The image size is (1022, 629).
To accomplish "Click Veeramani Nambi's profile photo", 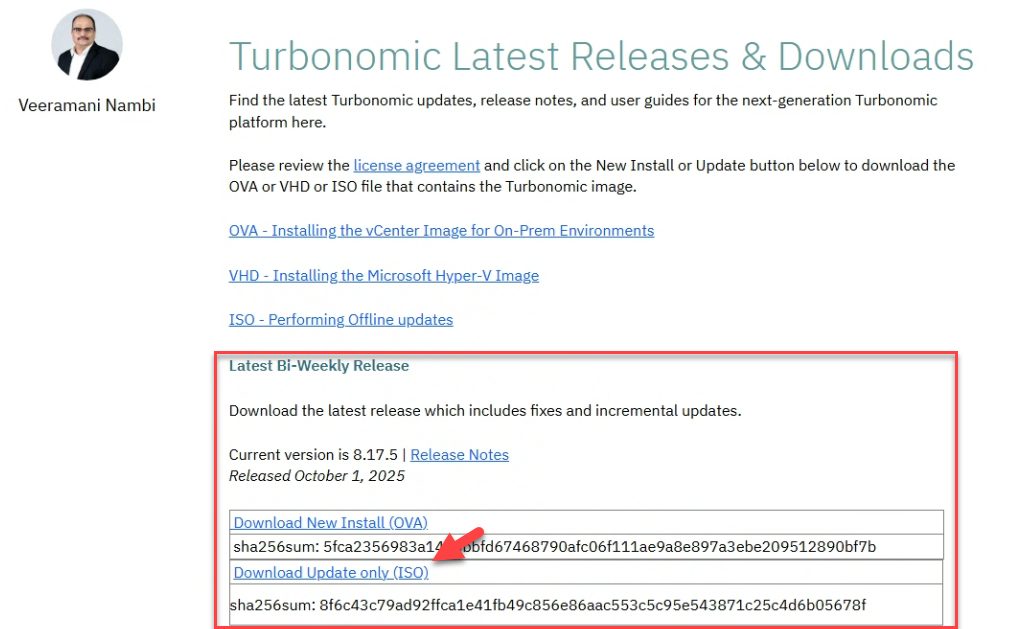I will [87, 45].
